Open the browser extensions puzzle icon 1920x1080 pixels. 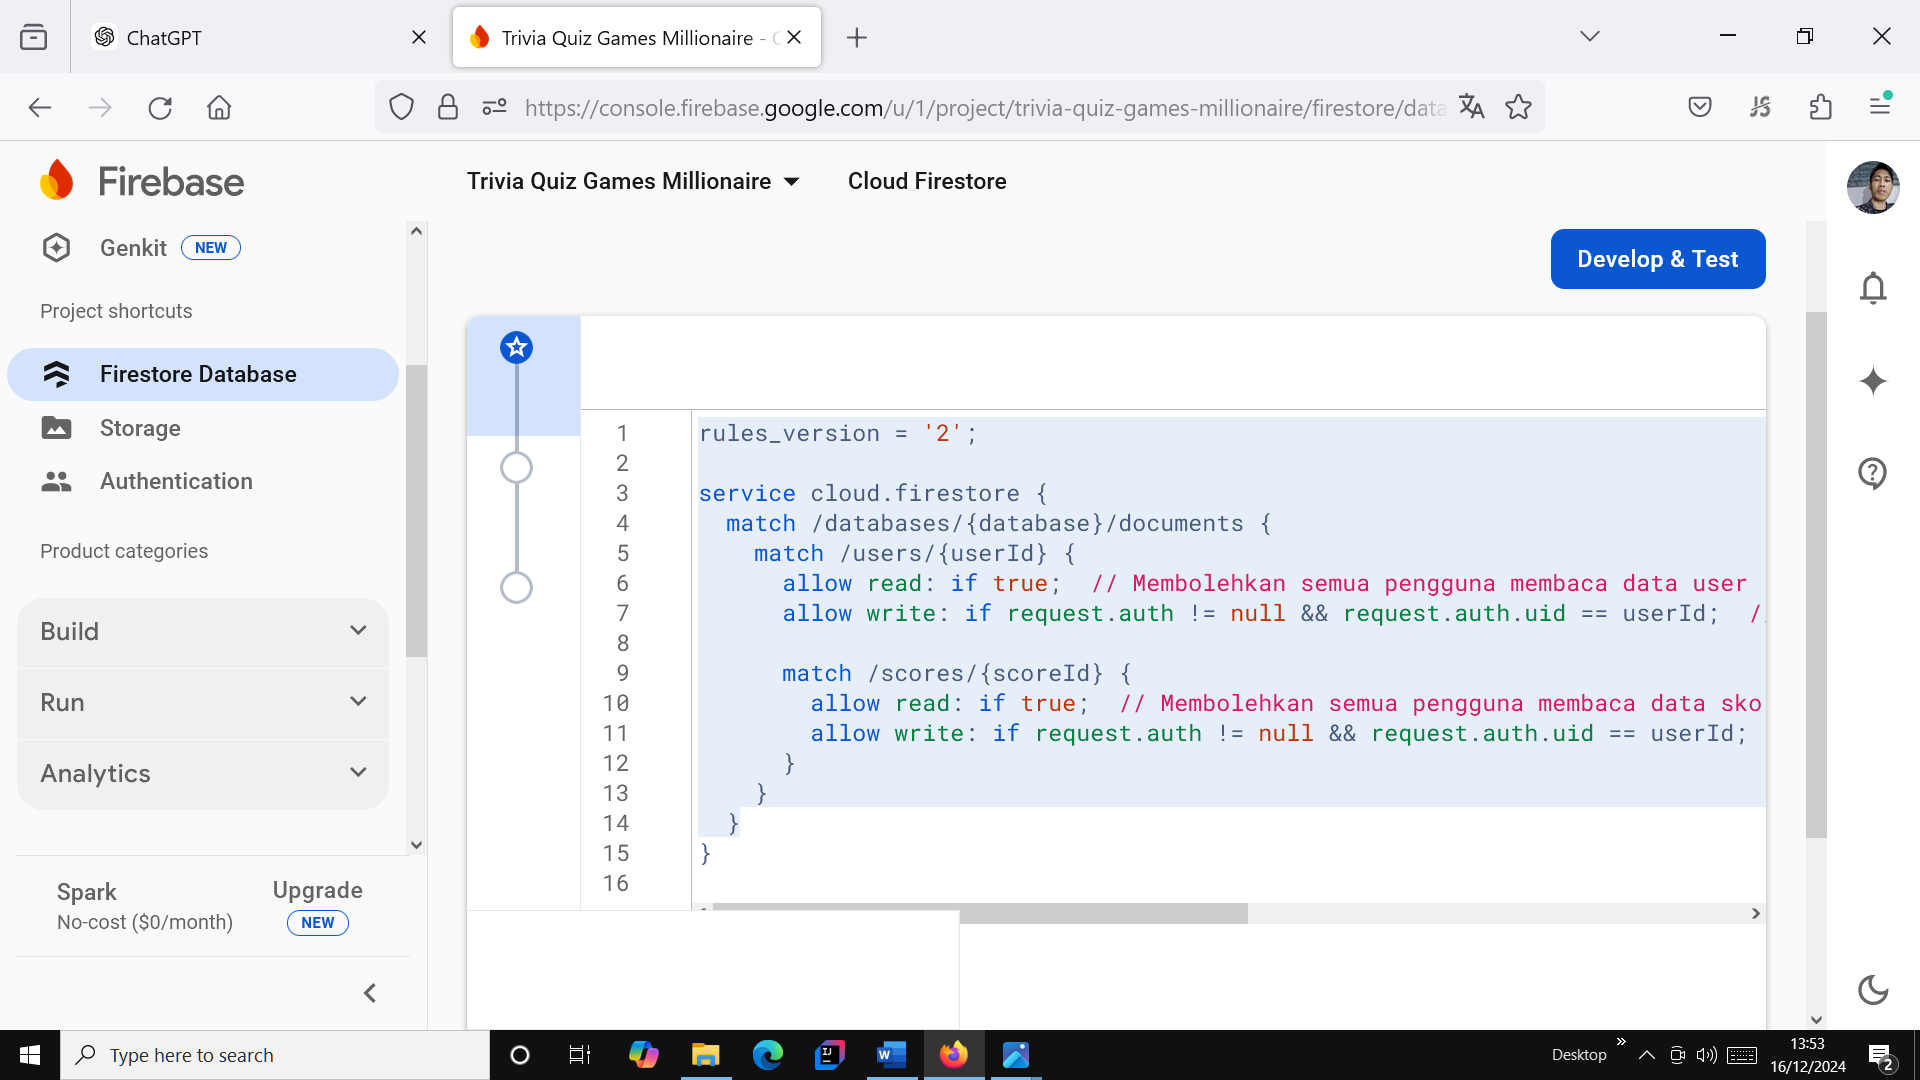pyautogui.click(x=1821, y=107)
